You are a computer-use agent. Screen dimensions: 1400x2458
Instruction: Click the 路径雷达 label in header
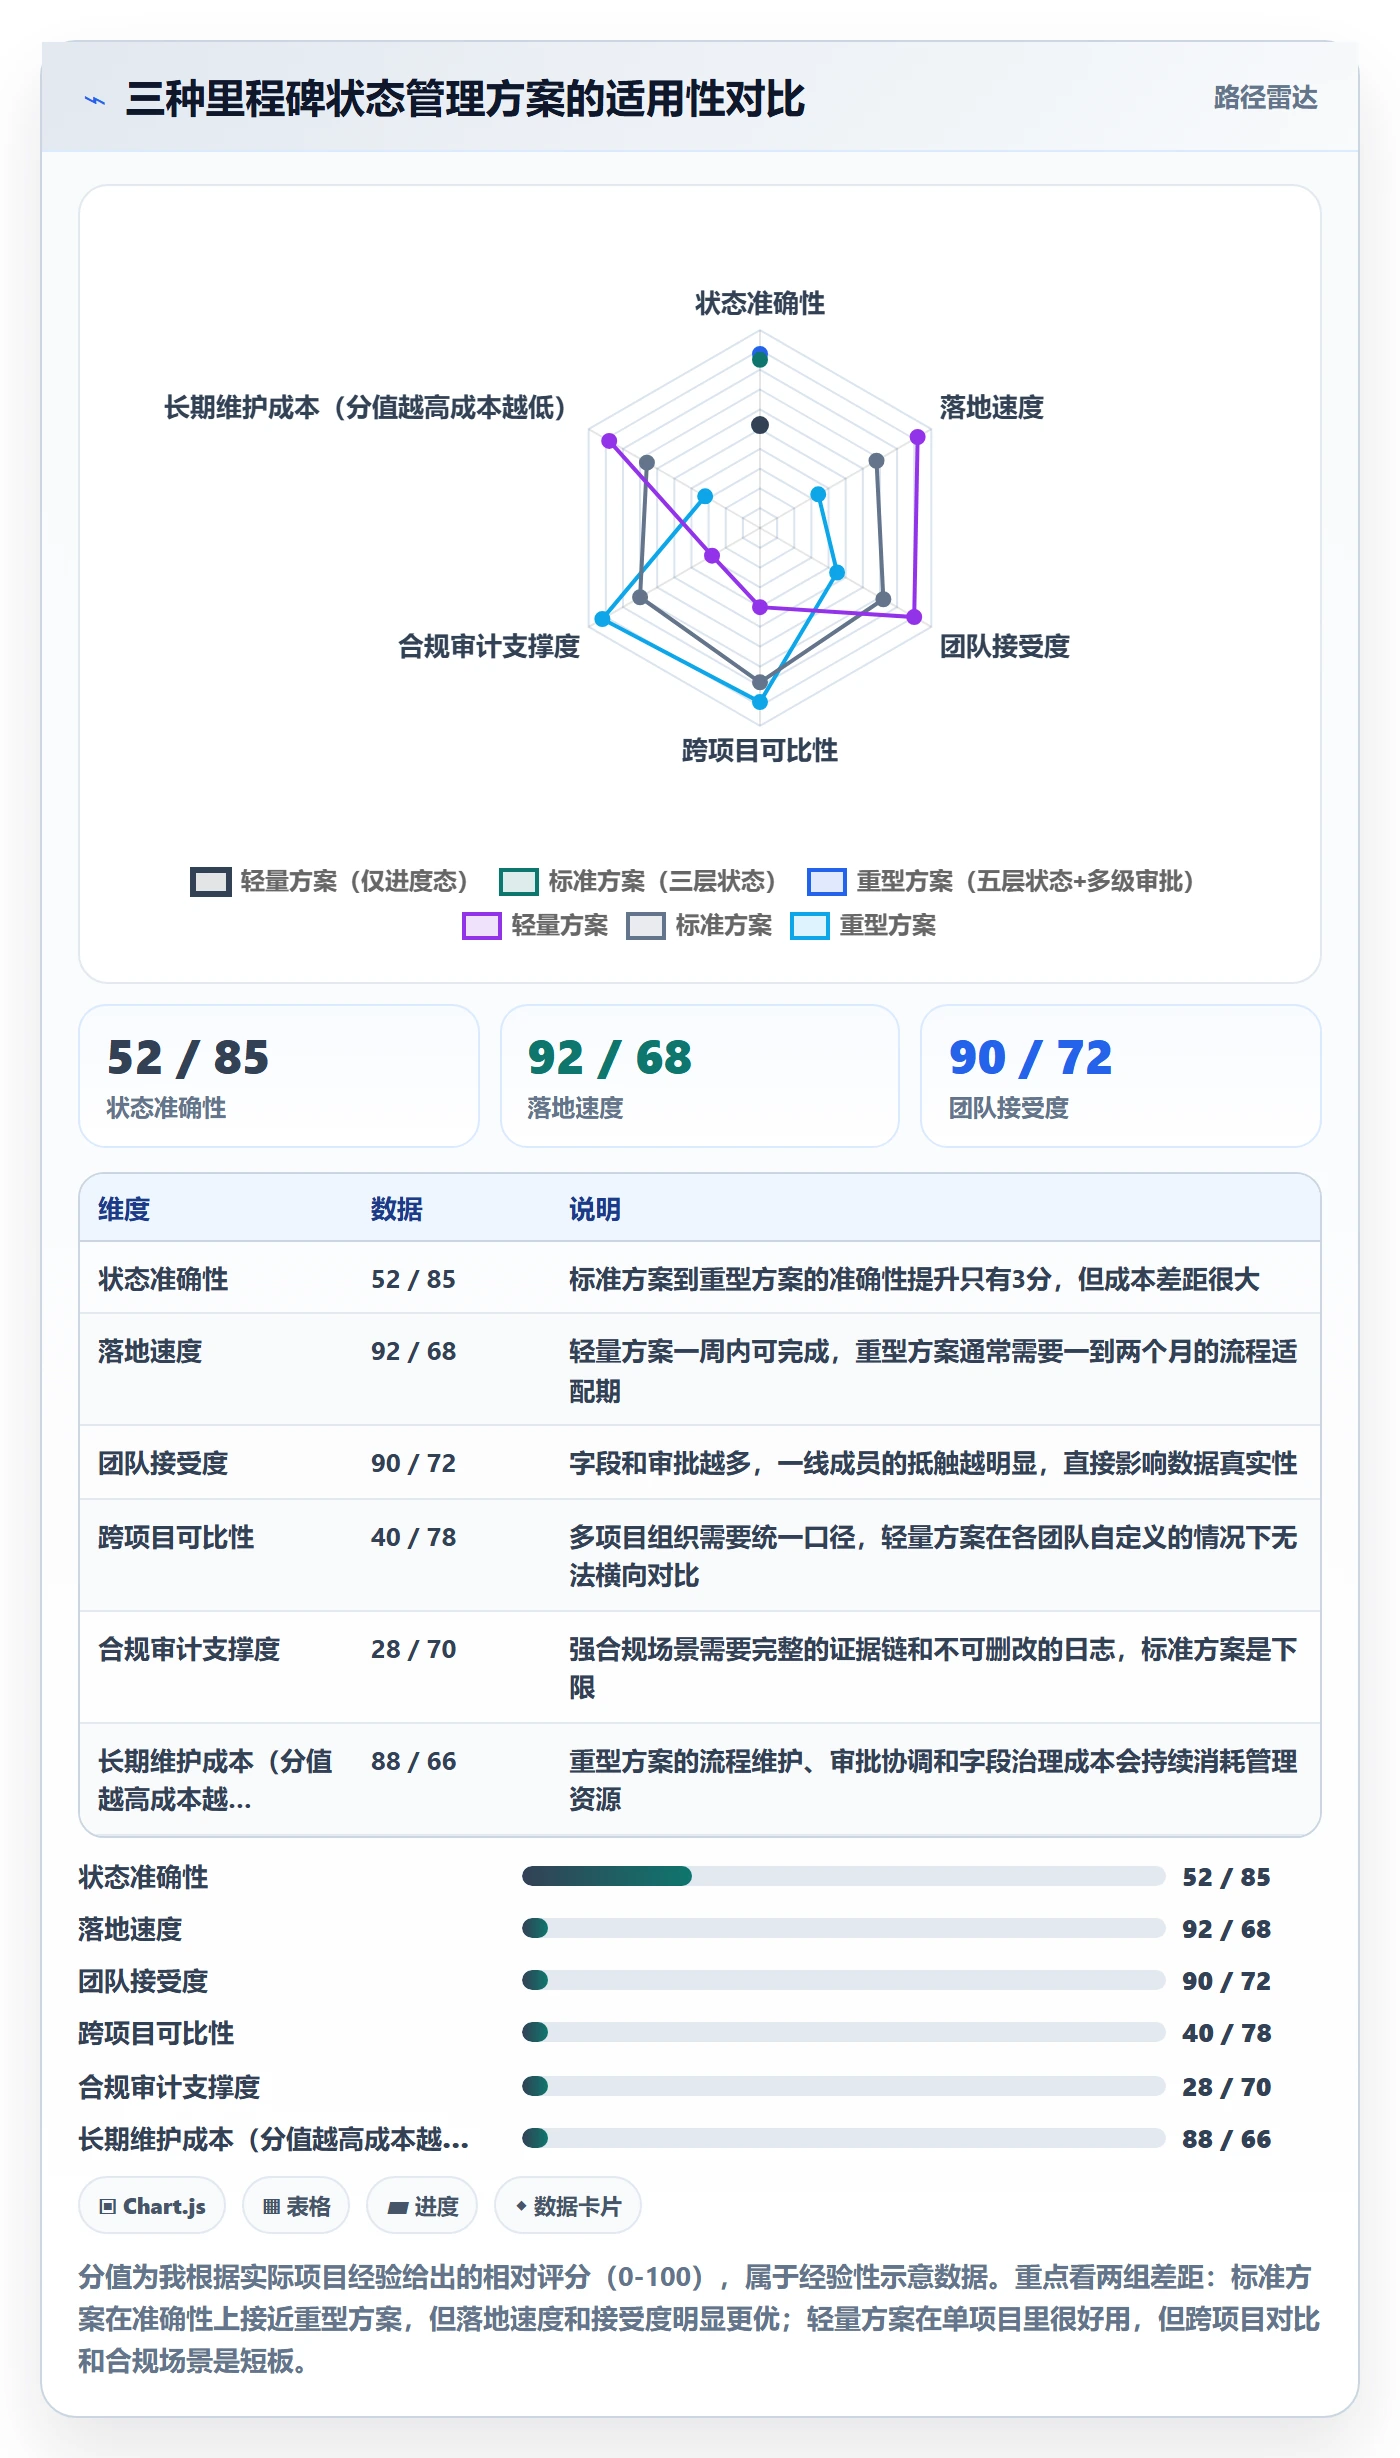click(1265, 98)
